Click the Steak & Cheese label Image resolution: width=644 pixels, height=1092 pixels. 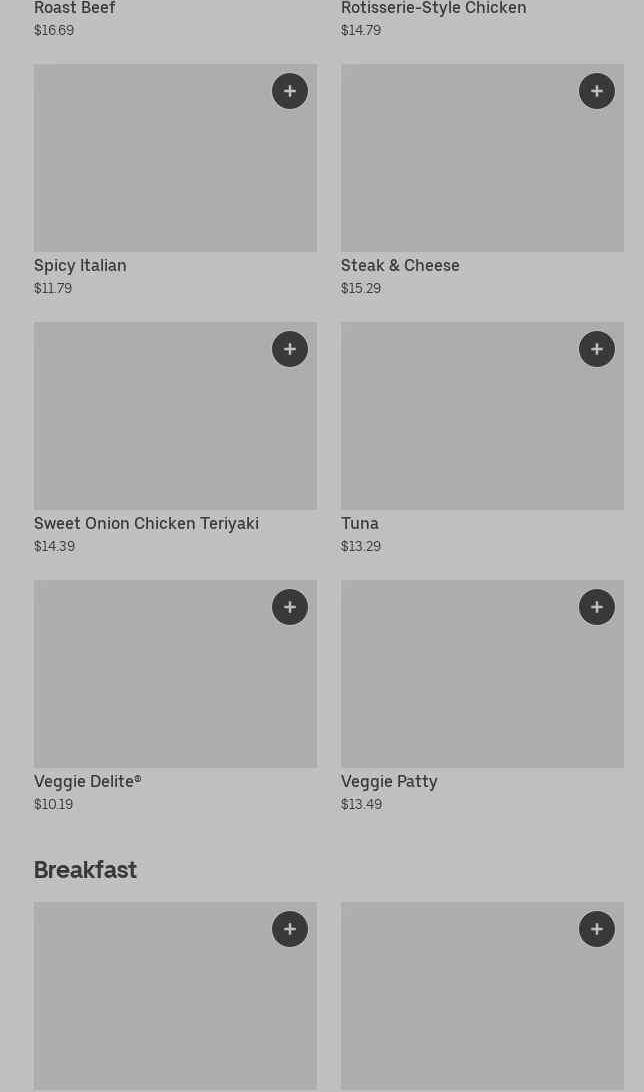pos(400,265)
